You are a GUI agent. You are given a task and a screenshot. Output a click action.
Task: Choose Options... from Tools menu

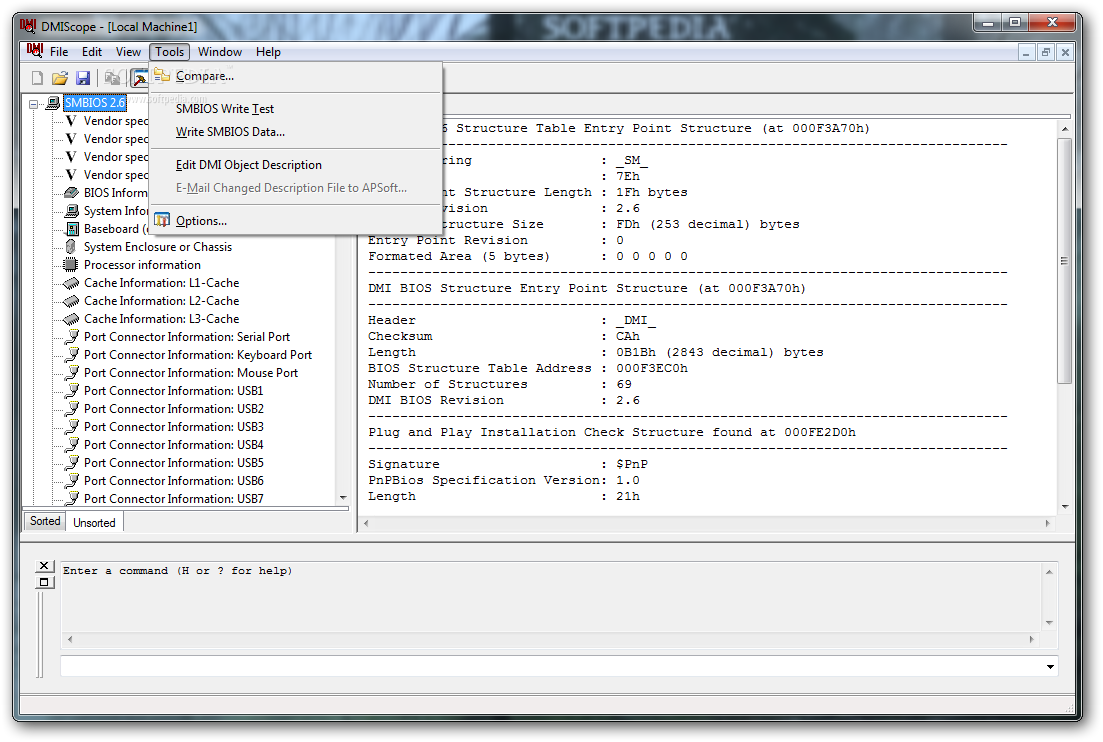[296, 221]
